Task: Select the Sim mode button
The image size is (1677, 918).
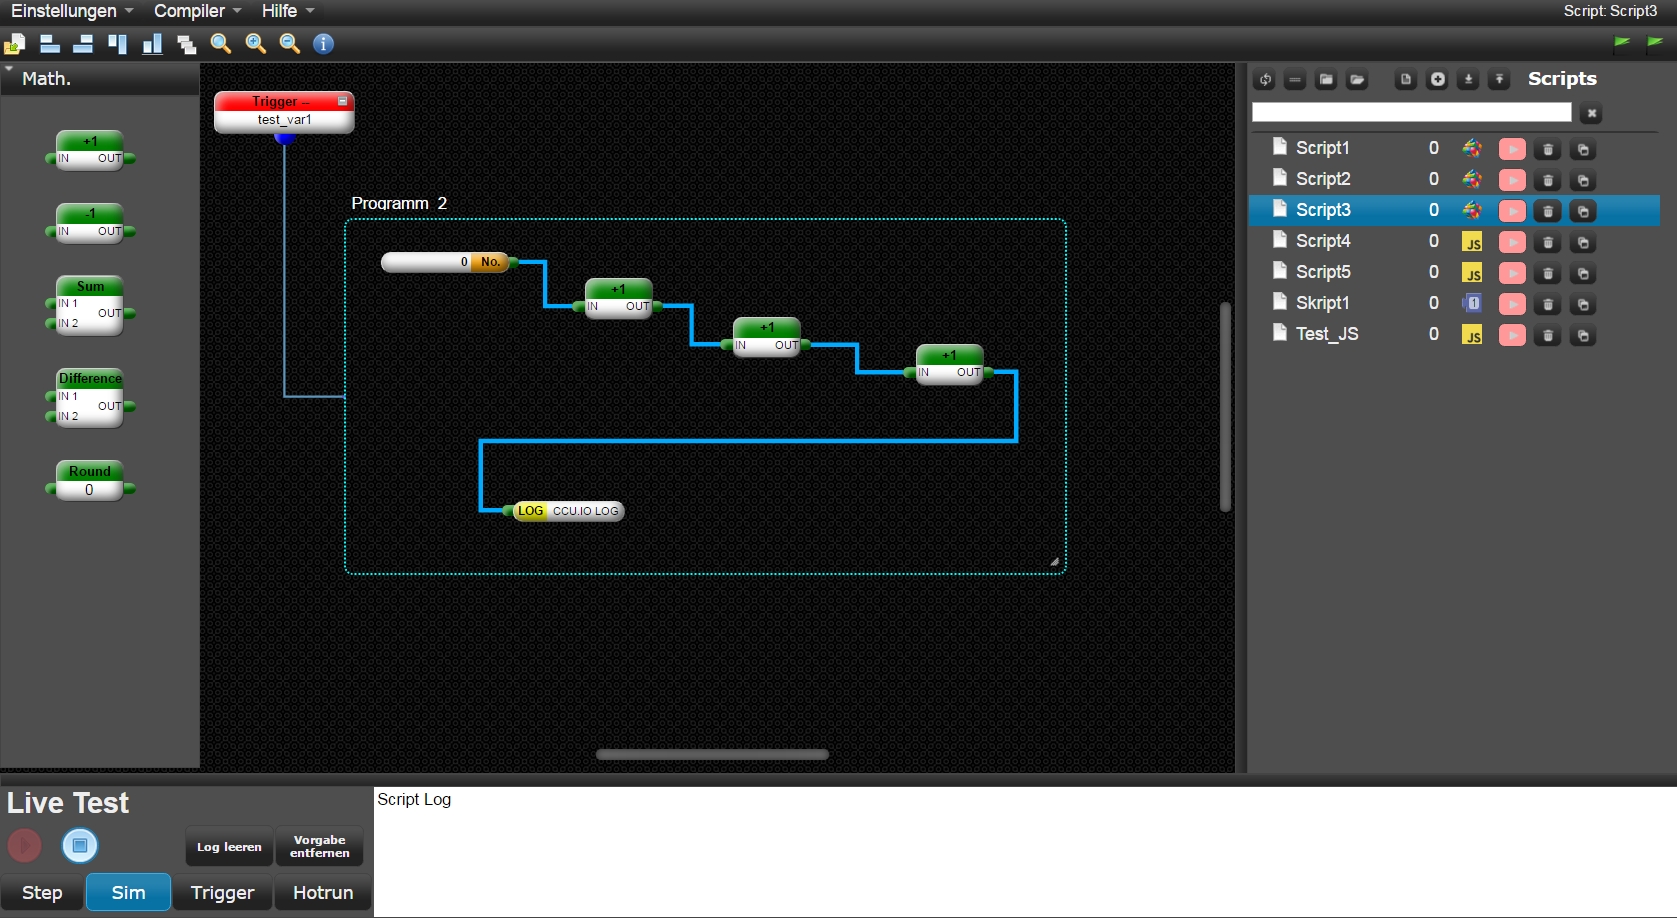Action: pyautogui.click(x=128, y=893)
